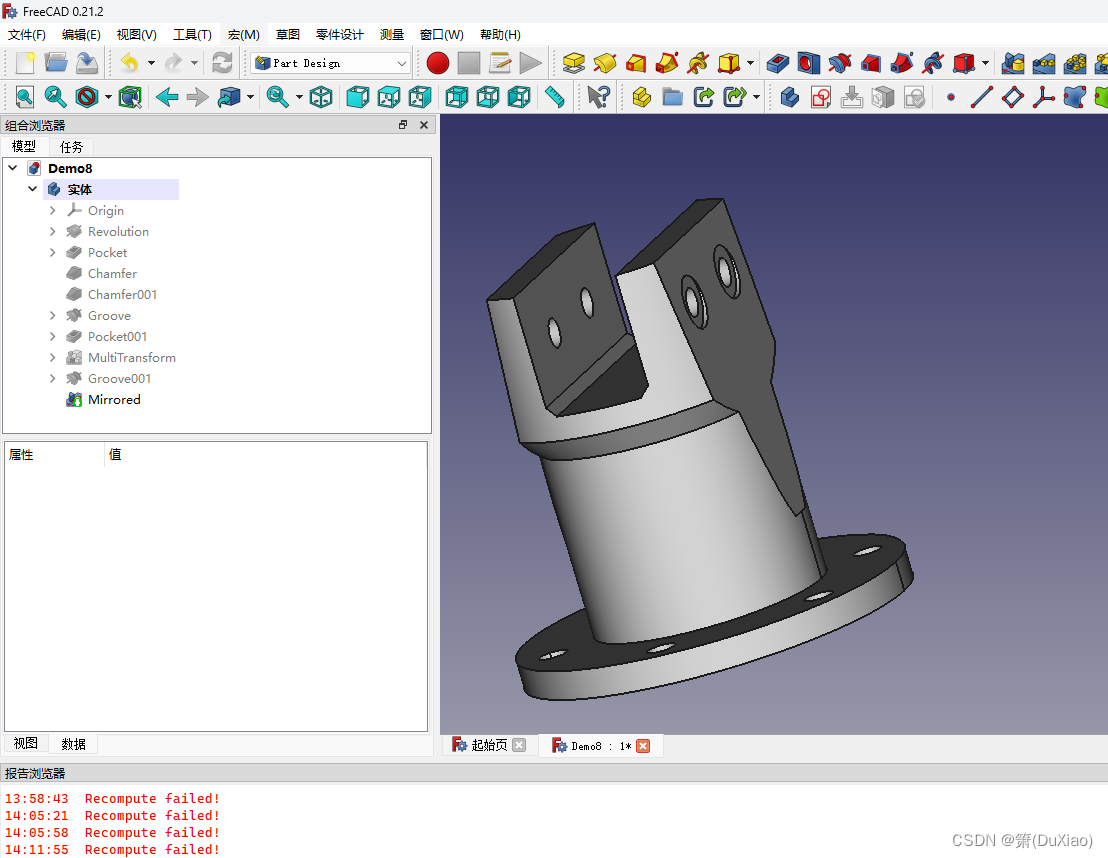1108x858 pixels.
Task: Float the 组合浏览器 panel
Action: (403, 125)
